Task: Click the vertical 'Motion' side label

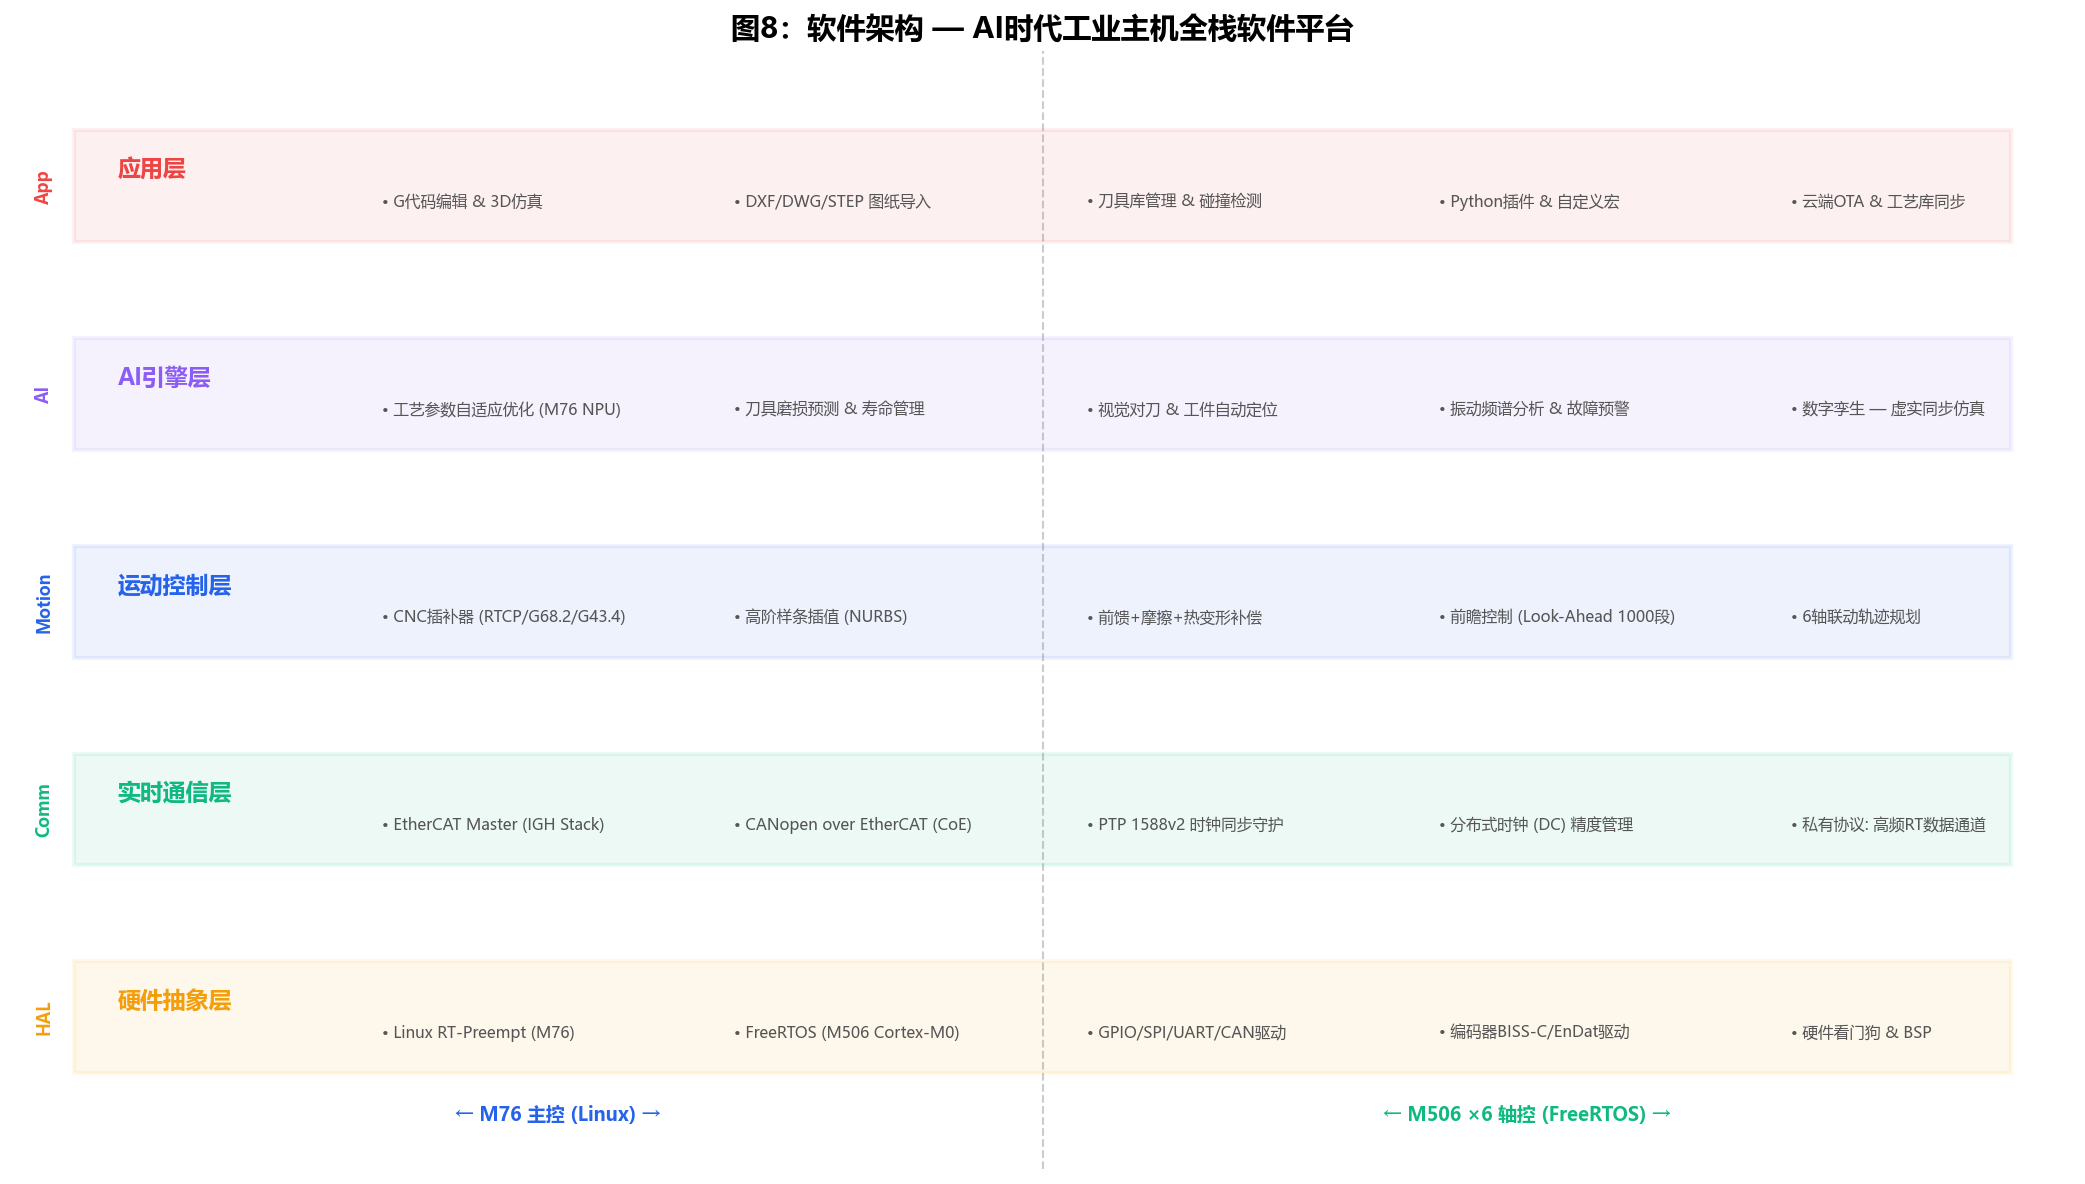Action: [x=42, y=604]
